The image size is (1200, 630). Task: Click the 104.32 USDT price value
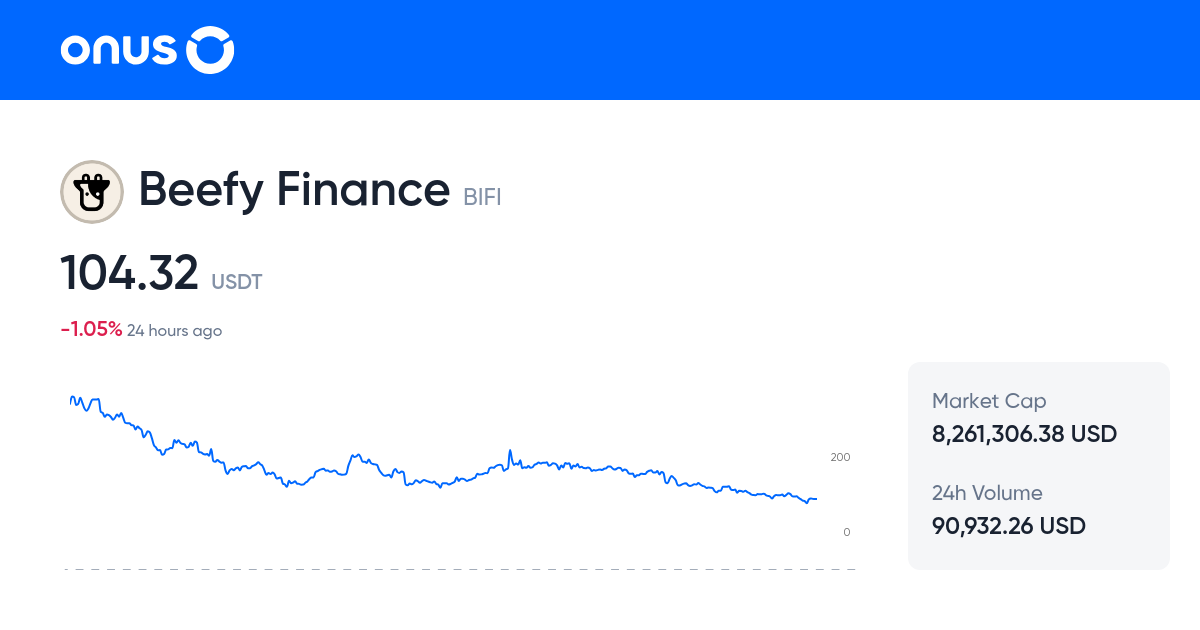131,272
